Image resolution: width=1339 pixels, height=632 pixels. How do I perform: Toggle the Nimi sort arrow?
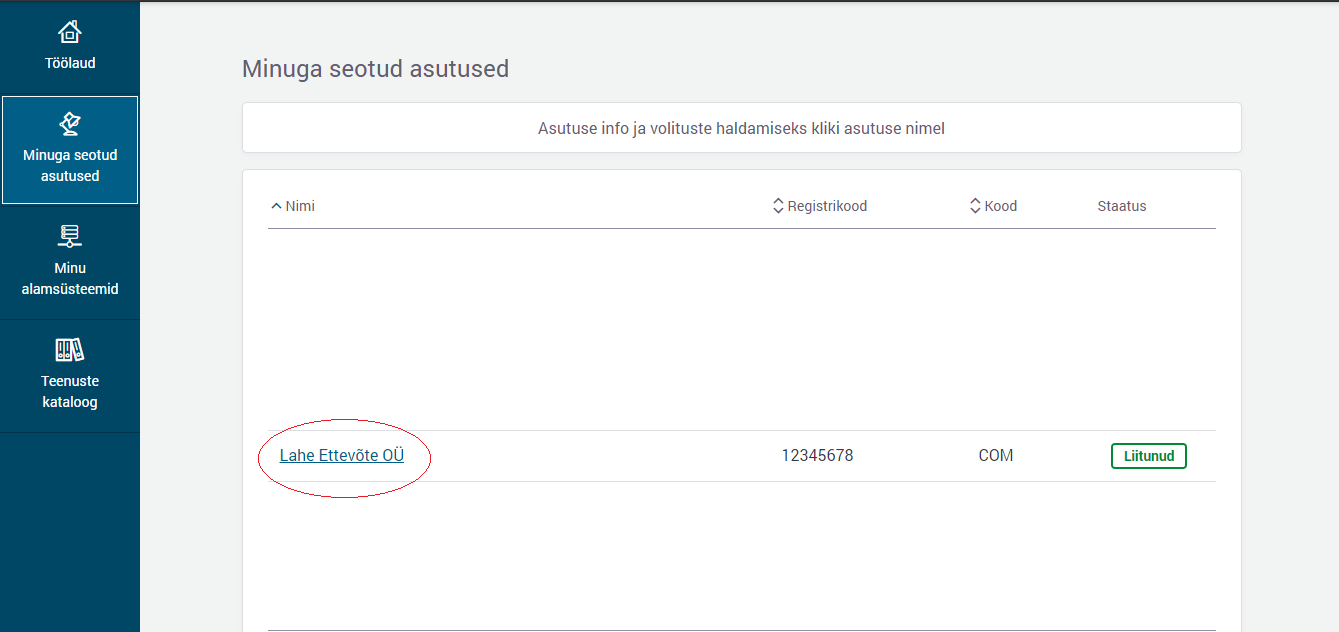pos(276,206)
